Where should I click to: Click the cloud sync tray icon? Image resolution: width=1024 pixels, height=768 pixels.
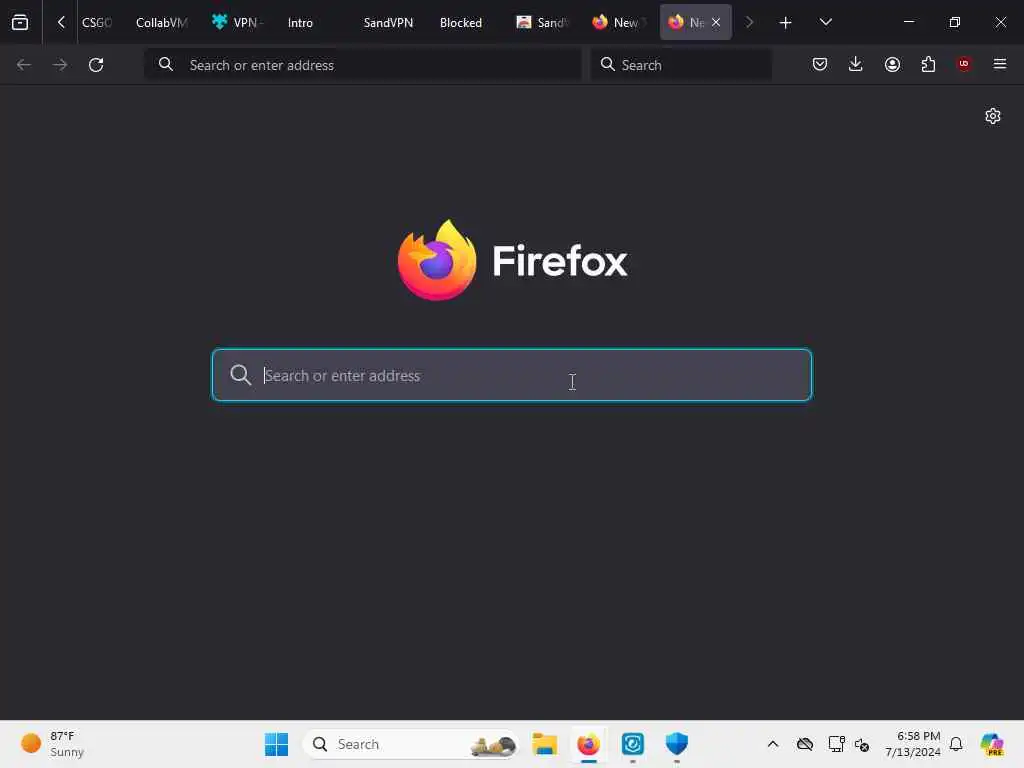point(805,744)
